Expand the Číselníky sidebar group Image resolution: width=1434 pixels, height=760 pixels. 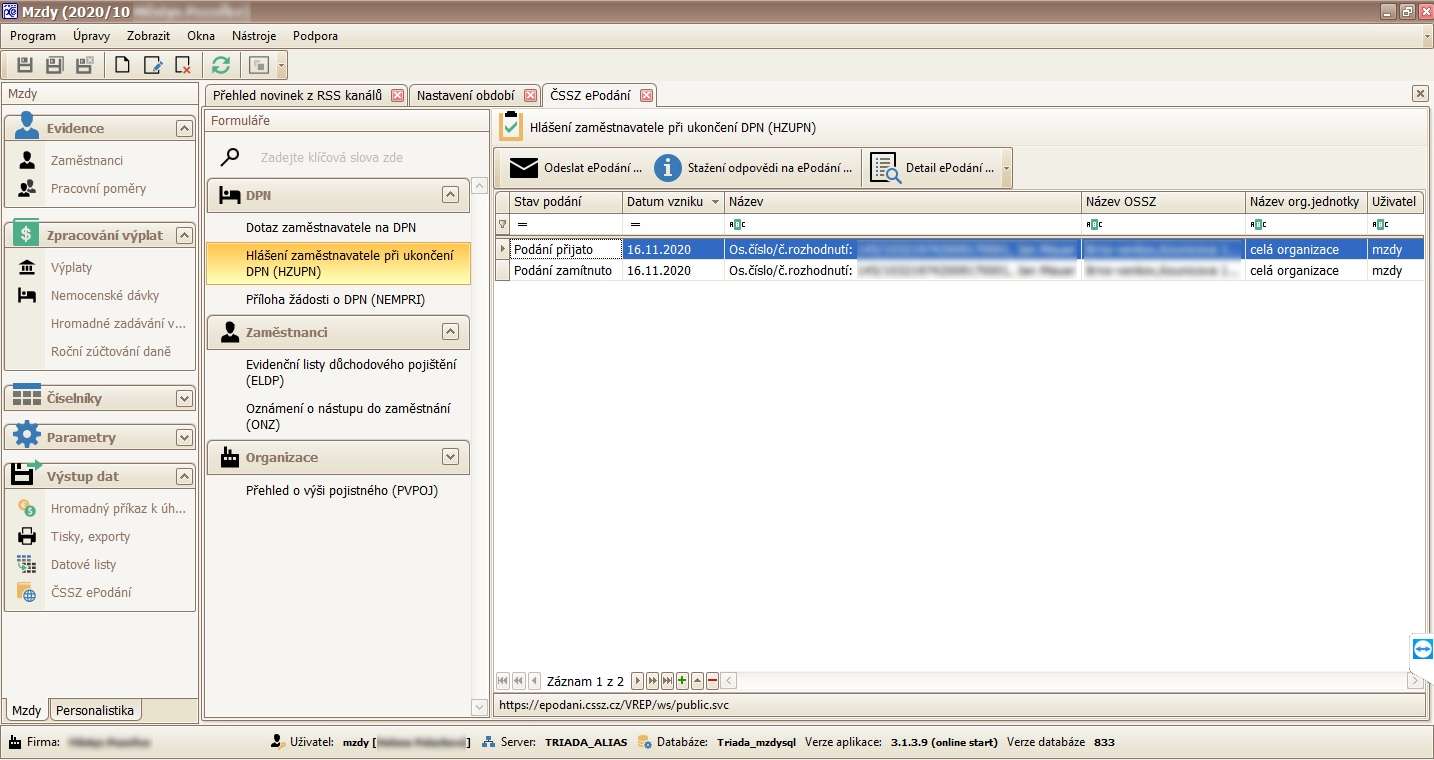[183, 398]
